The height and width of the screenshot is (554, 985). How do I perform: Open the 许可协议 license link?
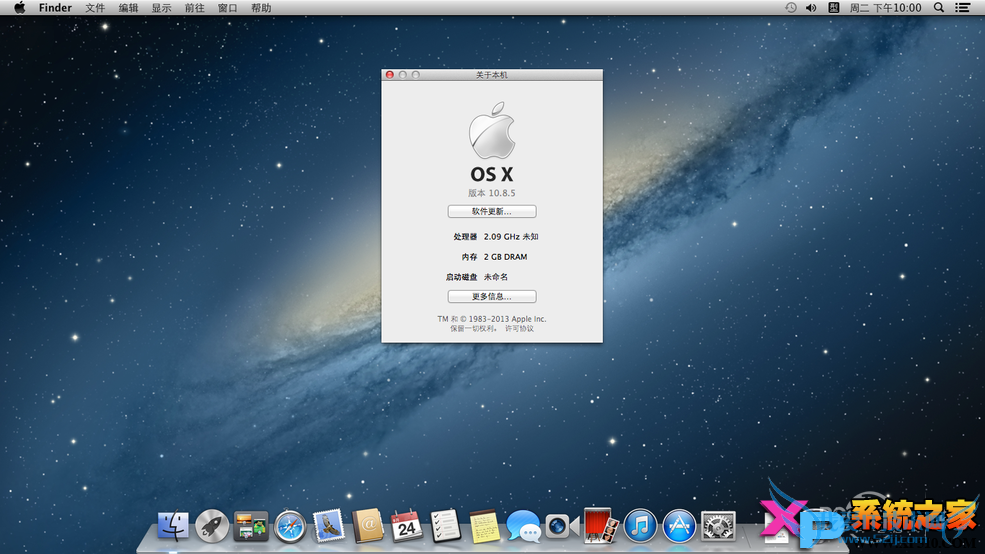click(519, 328)
